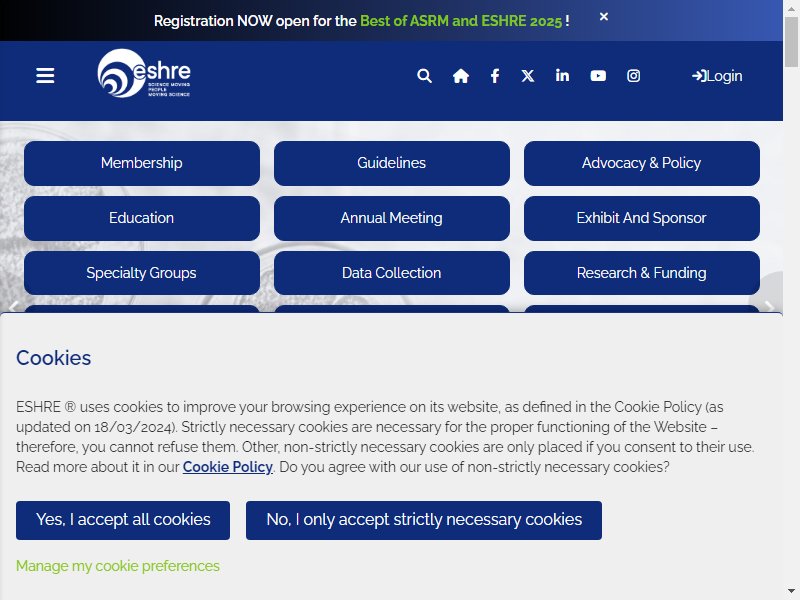The height and width of the screenshot is (600, 800).
Task: Close the registration announcement banner
Action: click(604, 17)
